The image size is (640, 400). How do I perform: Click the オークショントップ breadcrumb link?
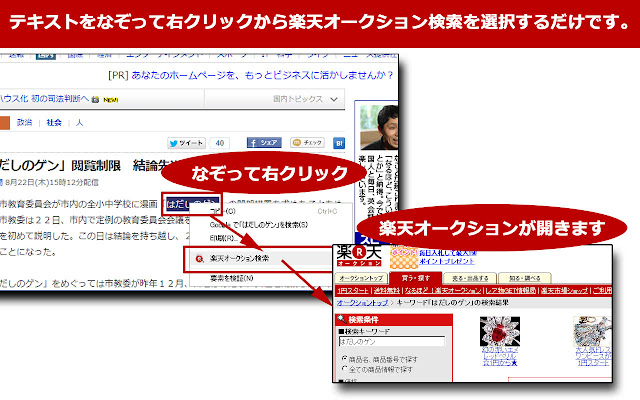click(362, 303)
